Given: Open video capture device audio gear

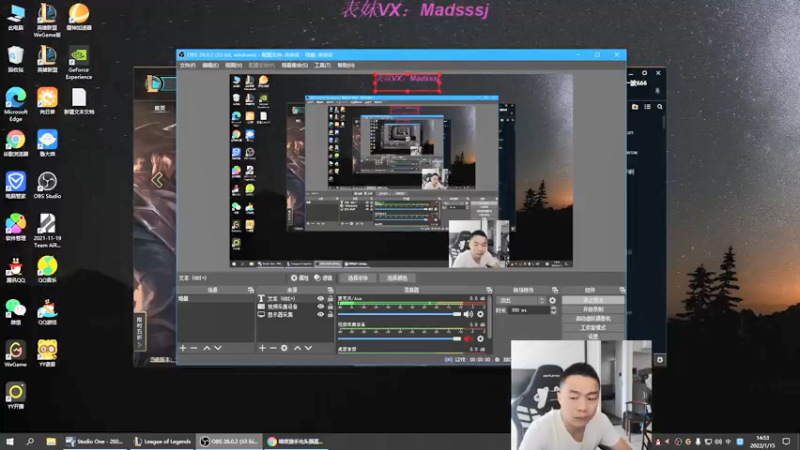Looking at the screenshot, I should 480,338.
